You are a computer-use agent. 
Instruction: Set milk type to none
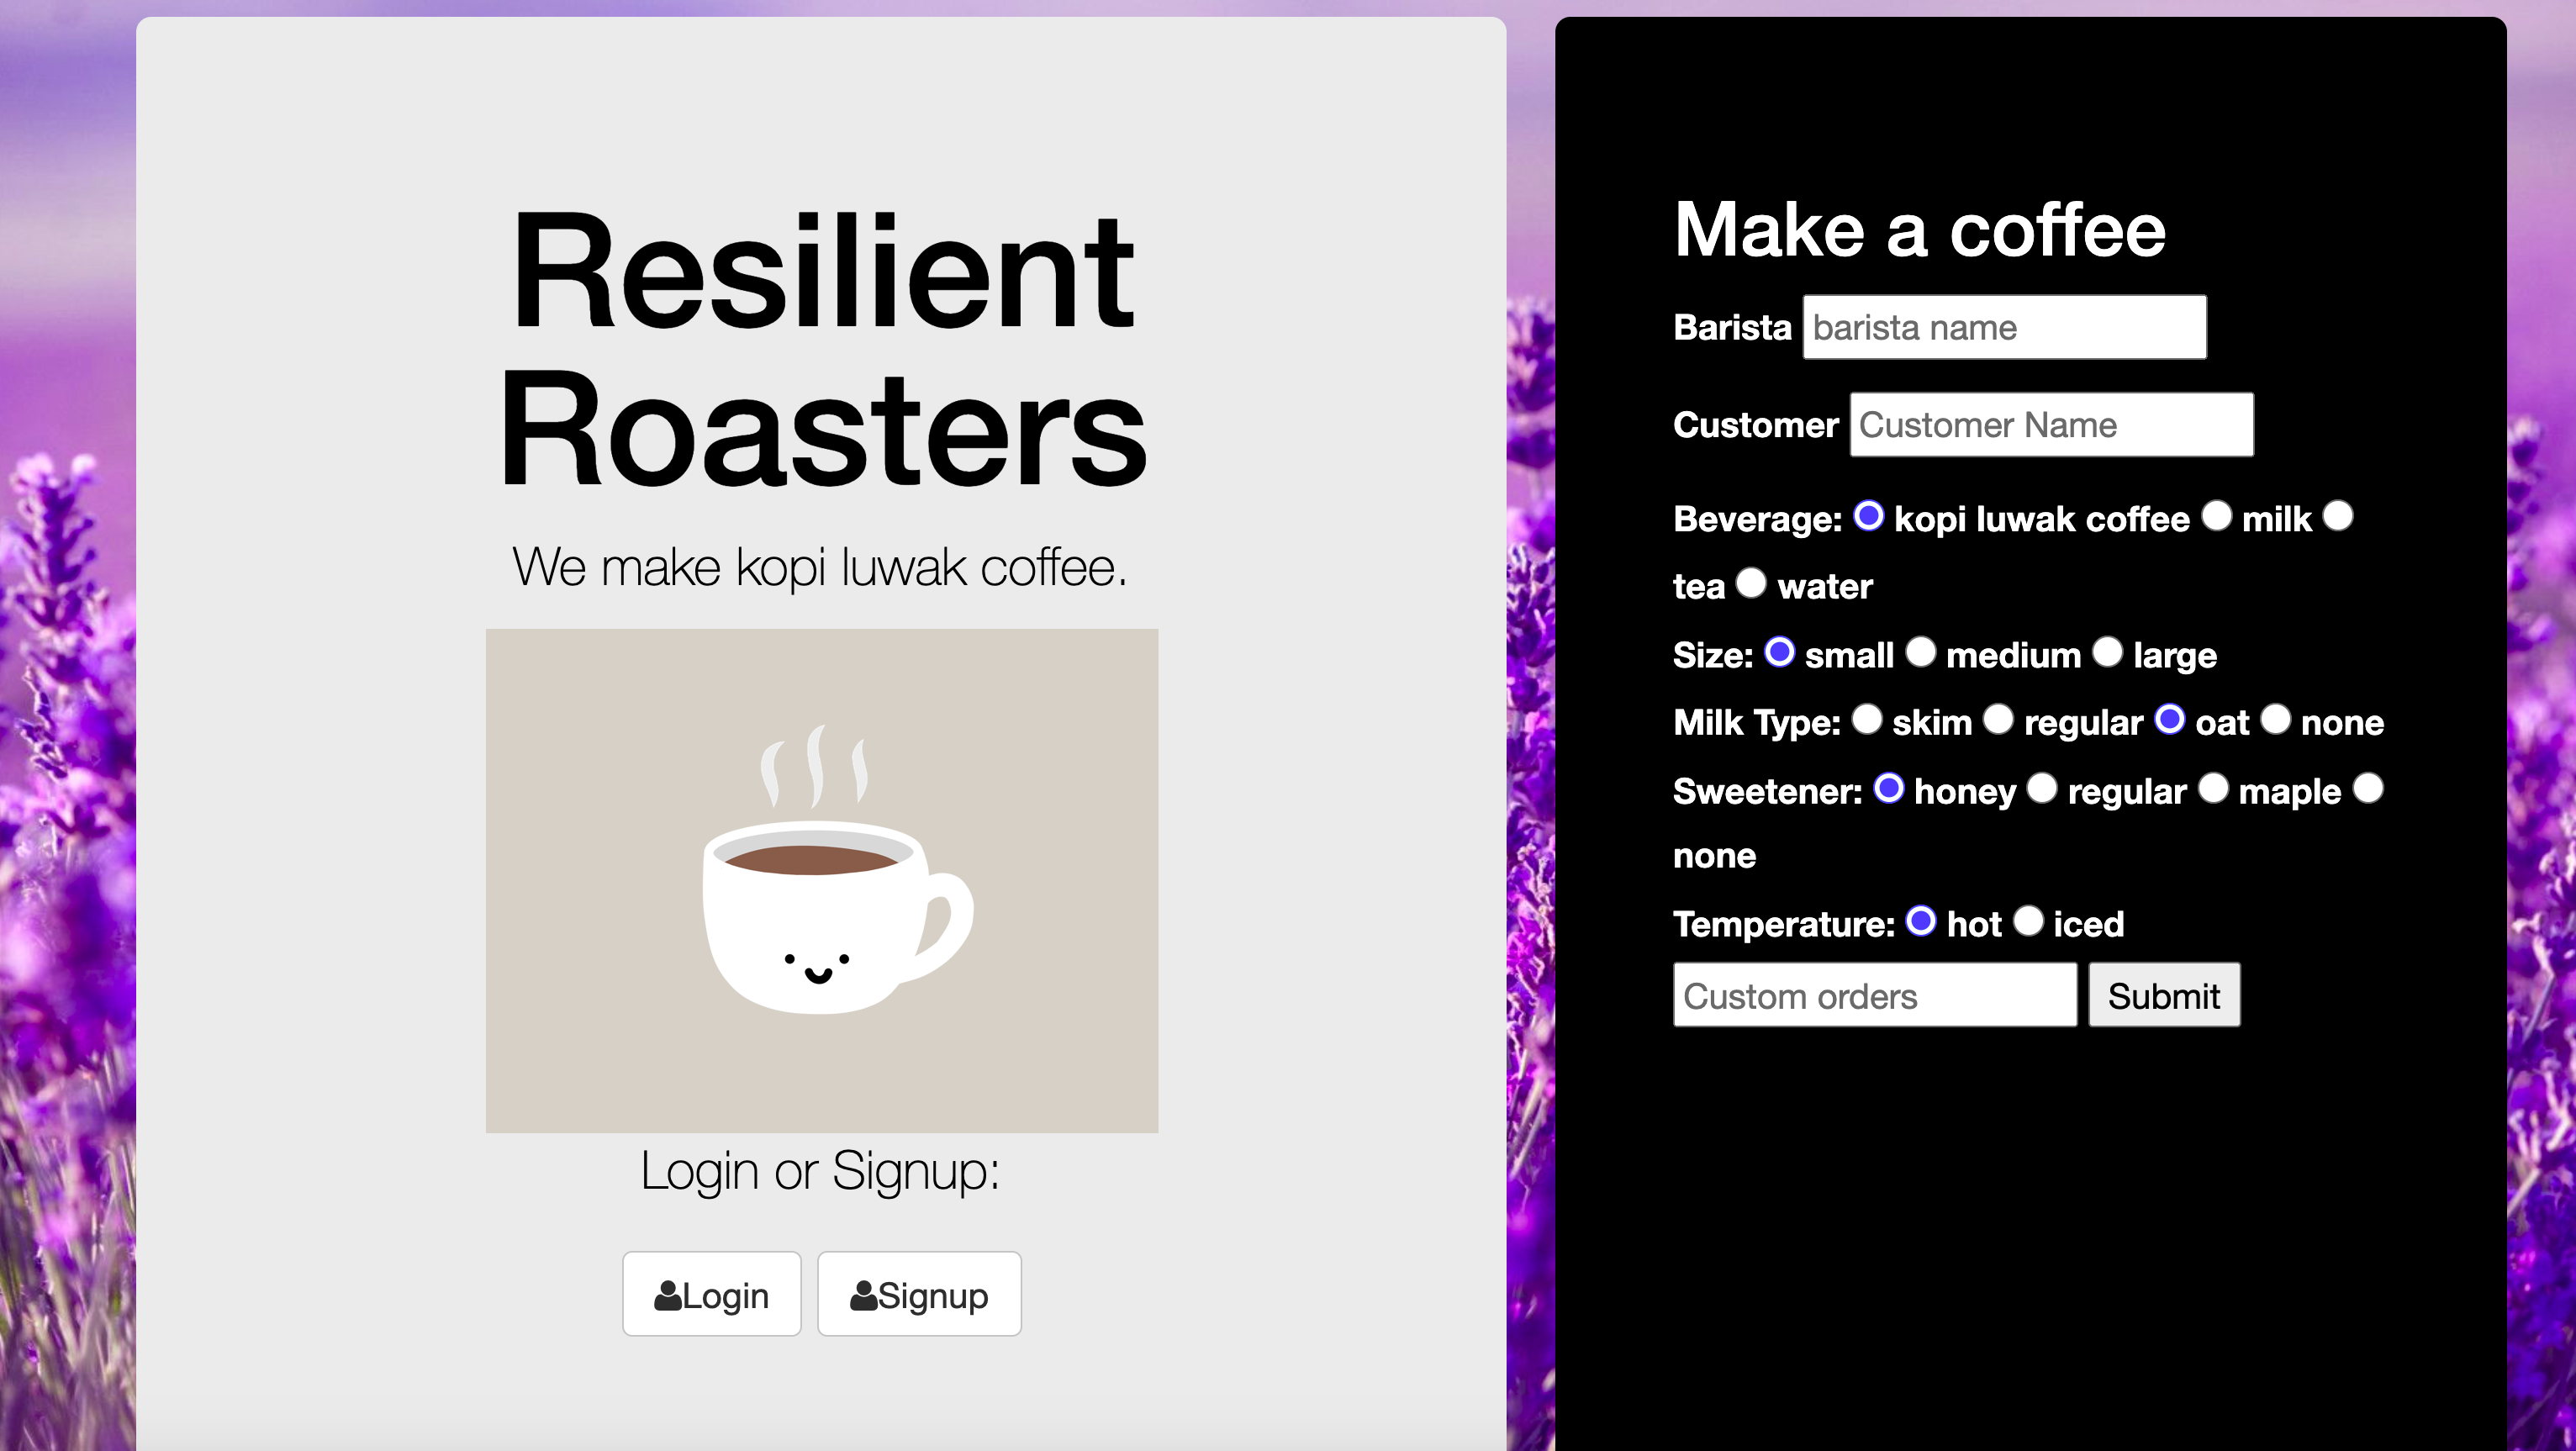[2275, 719]
